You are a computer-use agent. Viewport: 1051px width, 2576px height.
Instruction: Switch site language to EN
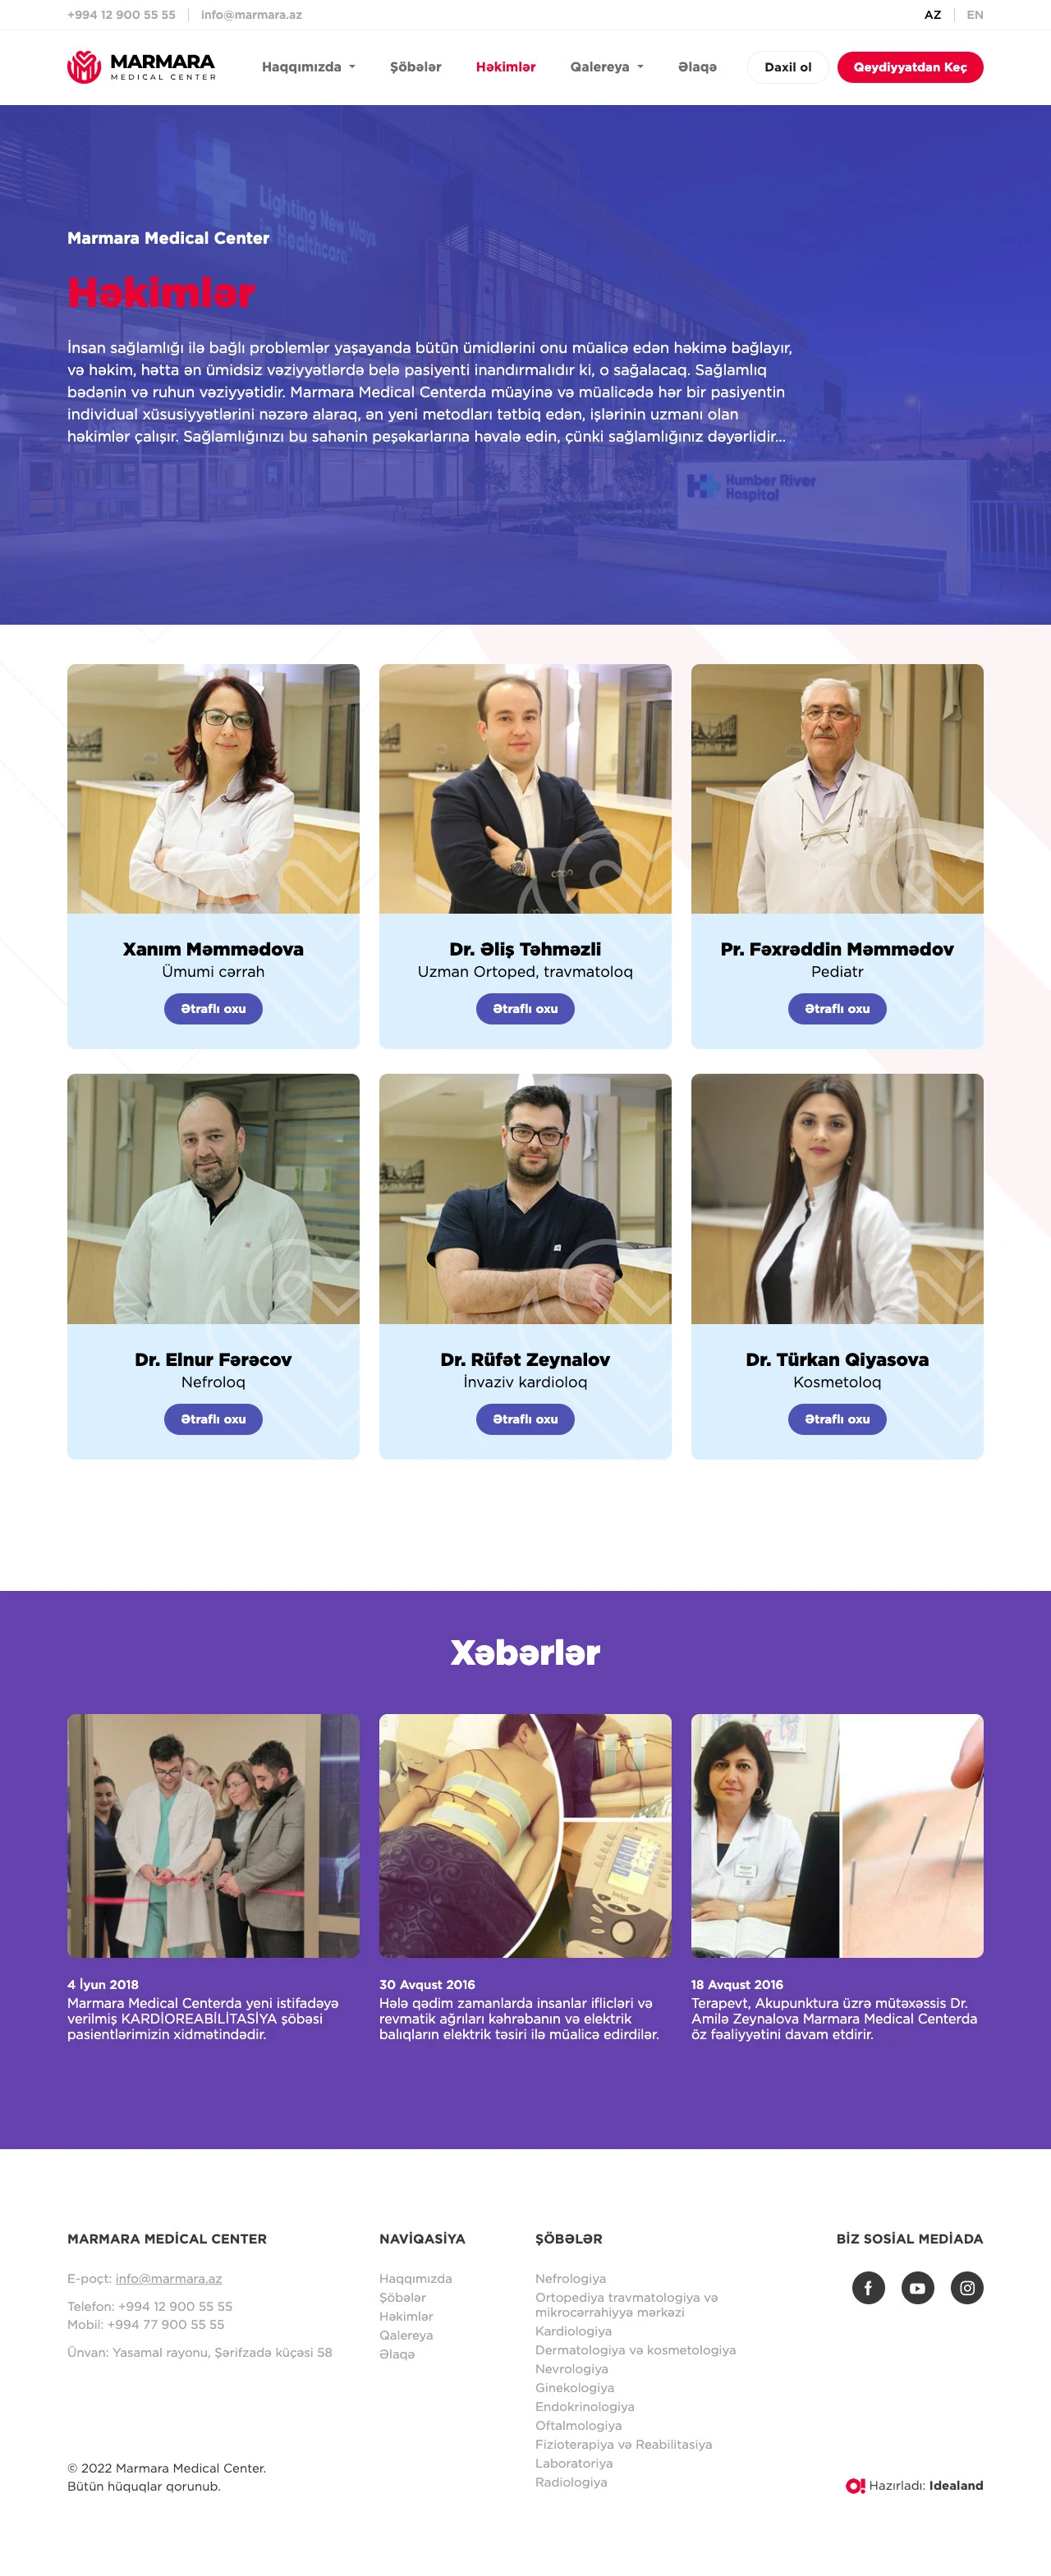[x=975, y=15]
